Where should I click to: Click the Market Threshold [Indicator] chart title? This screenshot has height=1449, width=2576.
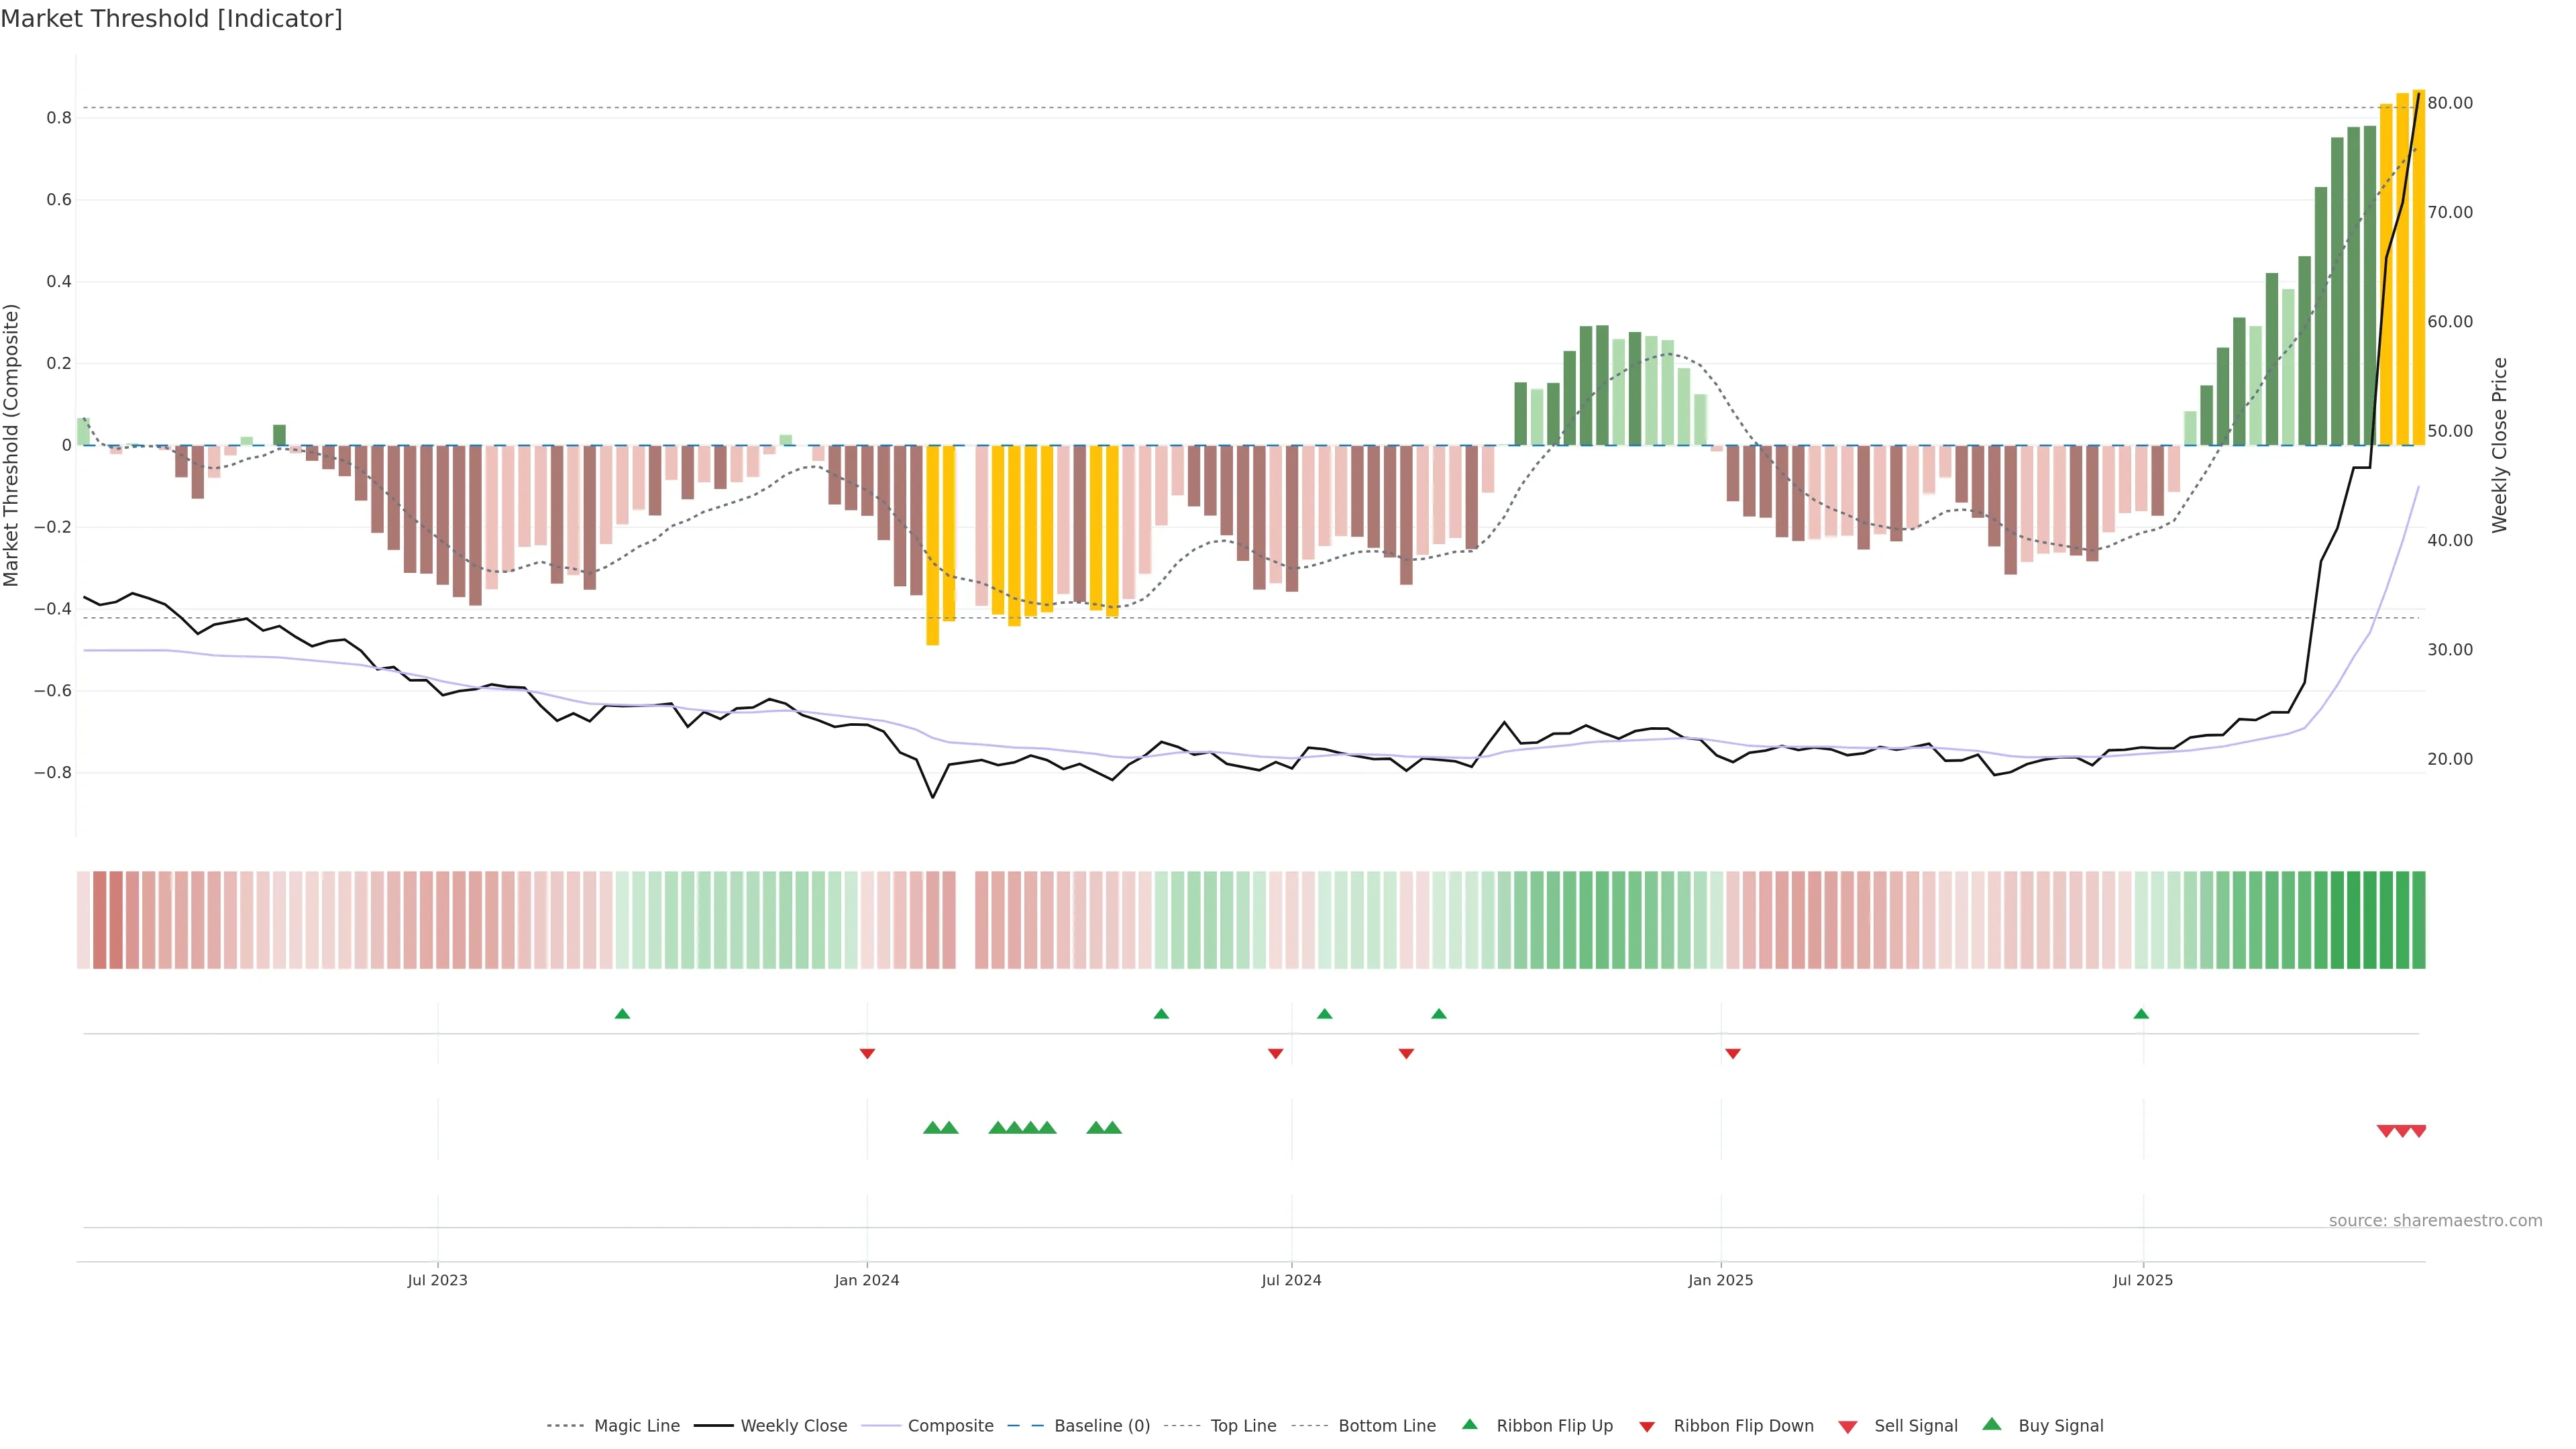click(x=171, y=19)
